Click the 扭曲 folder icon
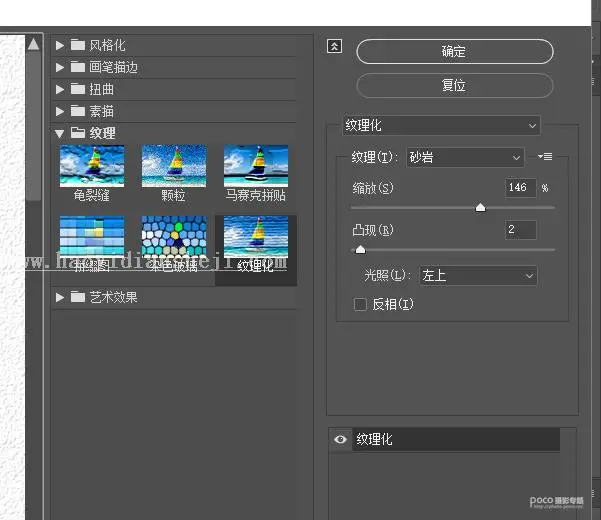This screenshot has height=520, width=601. [78, 89]
